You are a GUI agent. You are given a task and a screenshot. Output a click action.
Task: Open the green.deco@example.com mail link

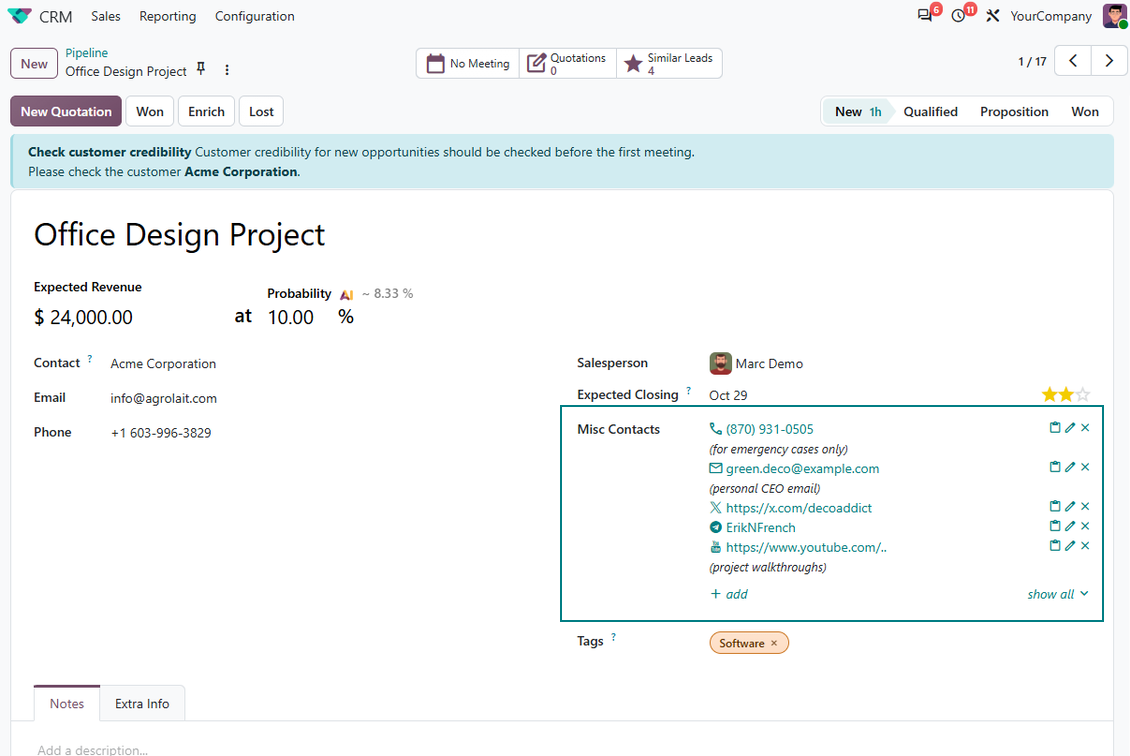click(x=802, y=468)
